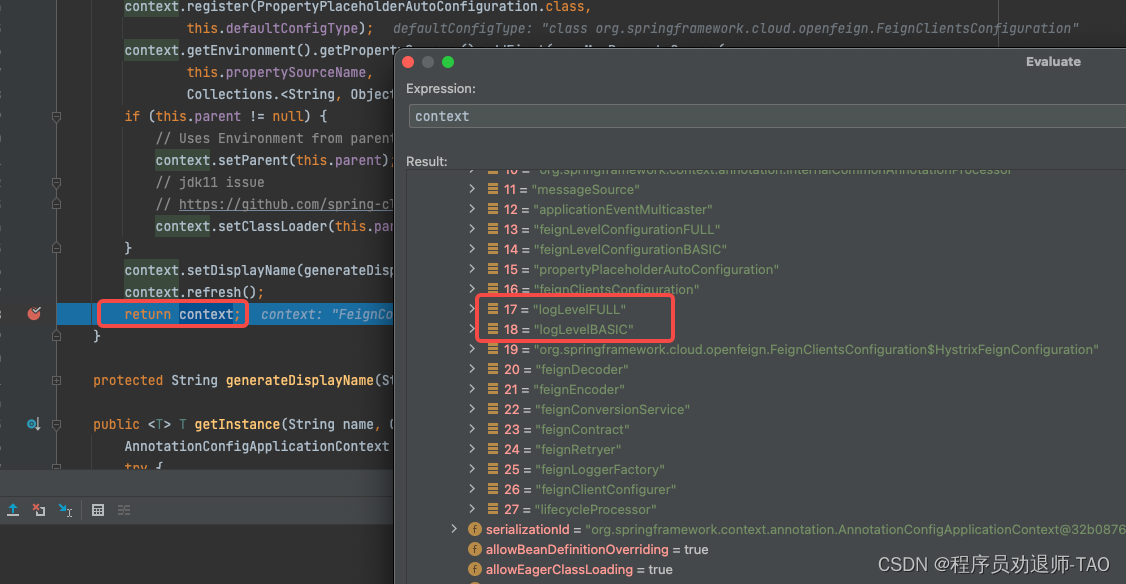
Task: Close the Evaluate window with the red button
Action: coord(408,62)
